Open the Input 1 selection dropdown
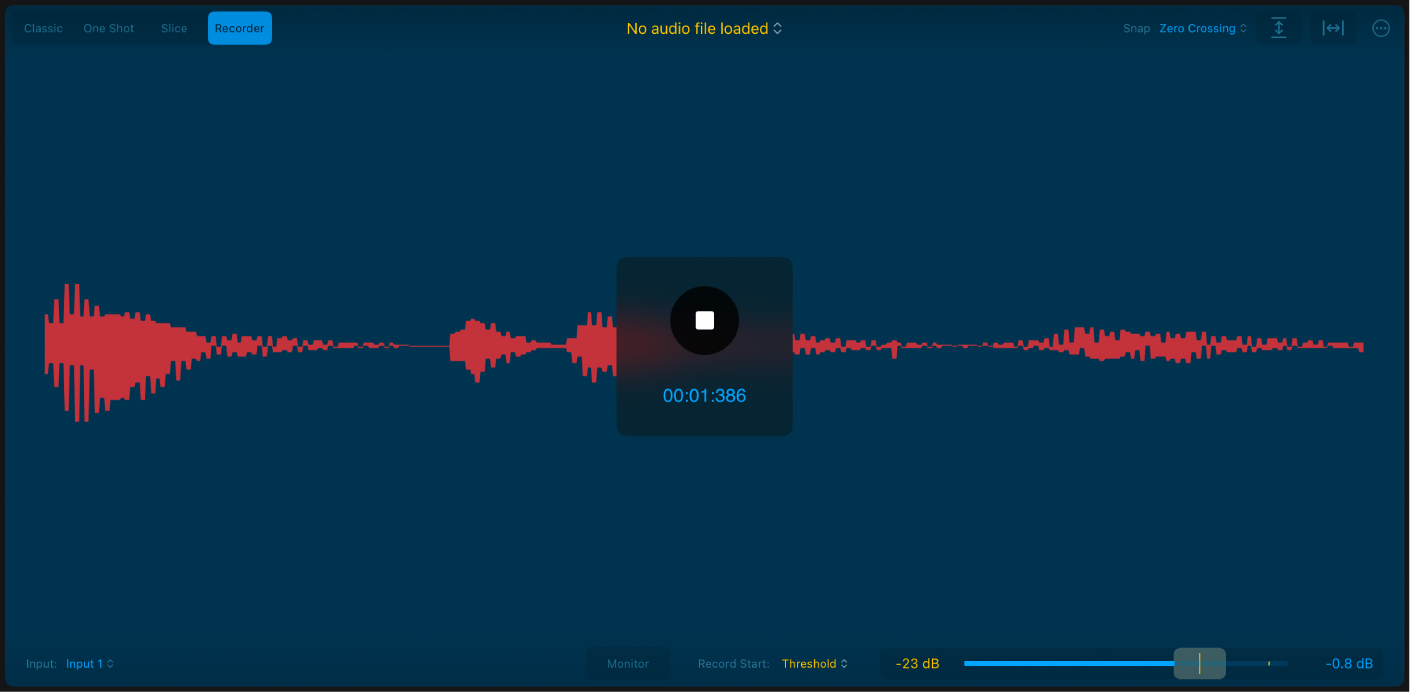This screenshot has width=1412, height=694. coord(89,663)
